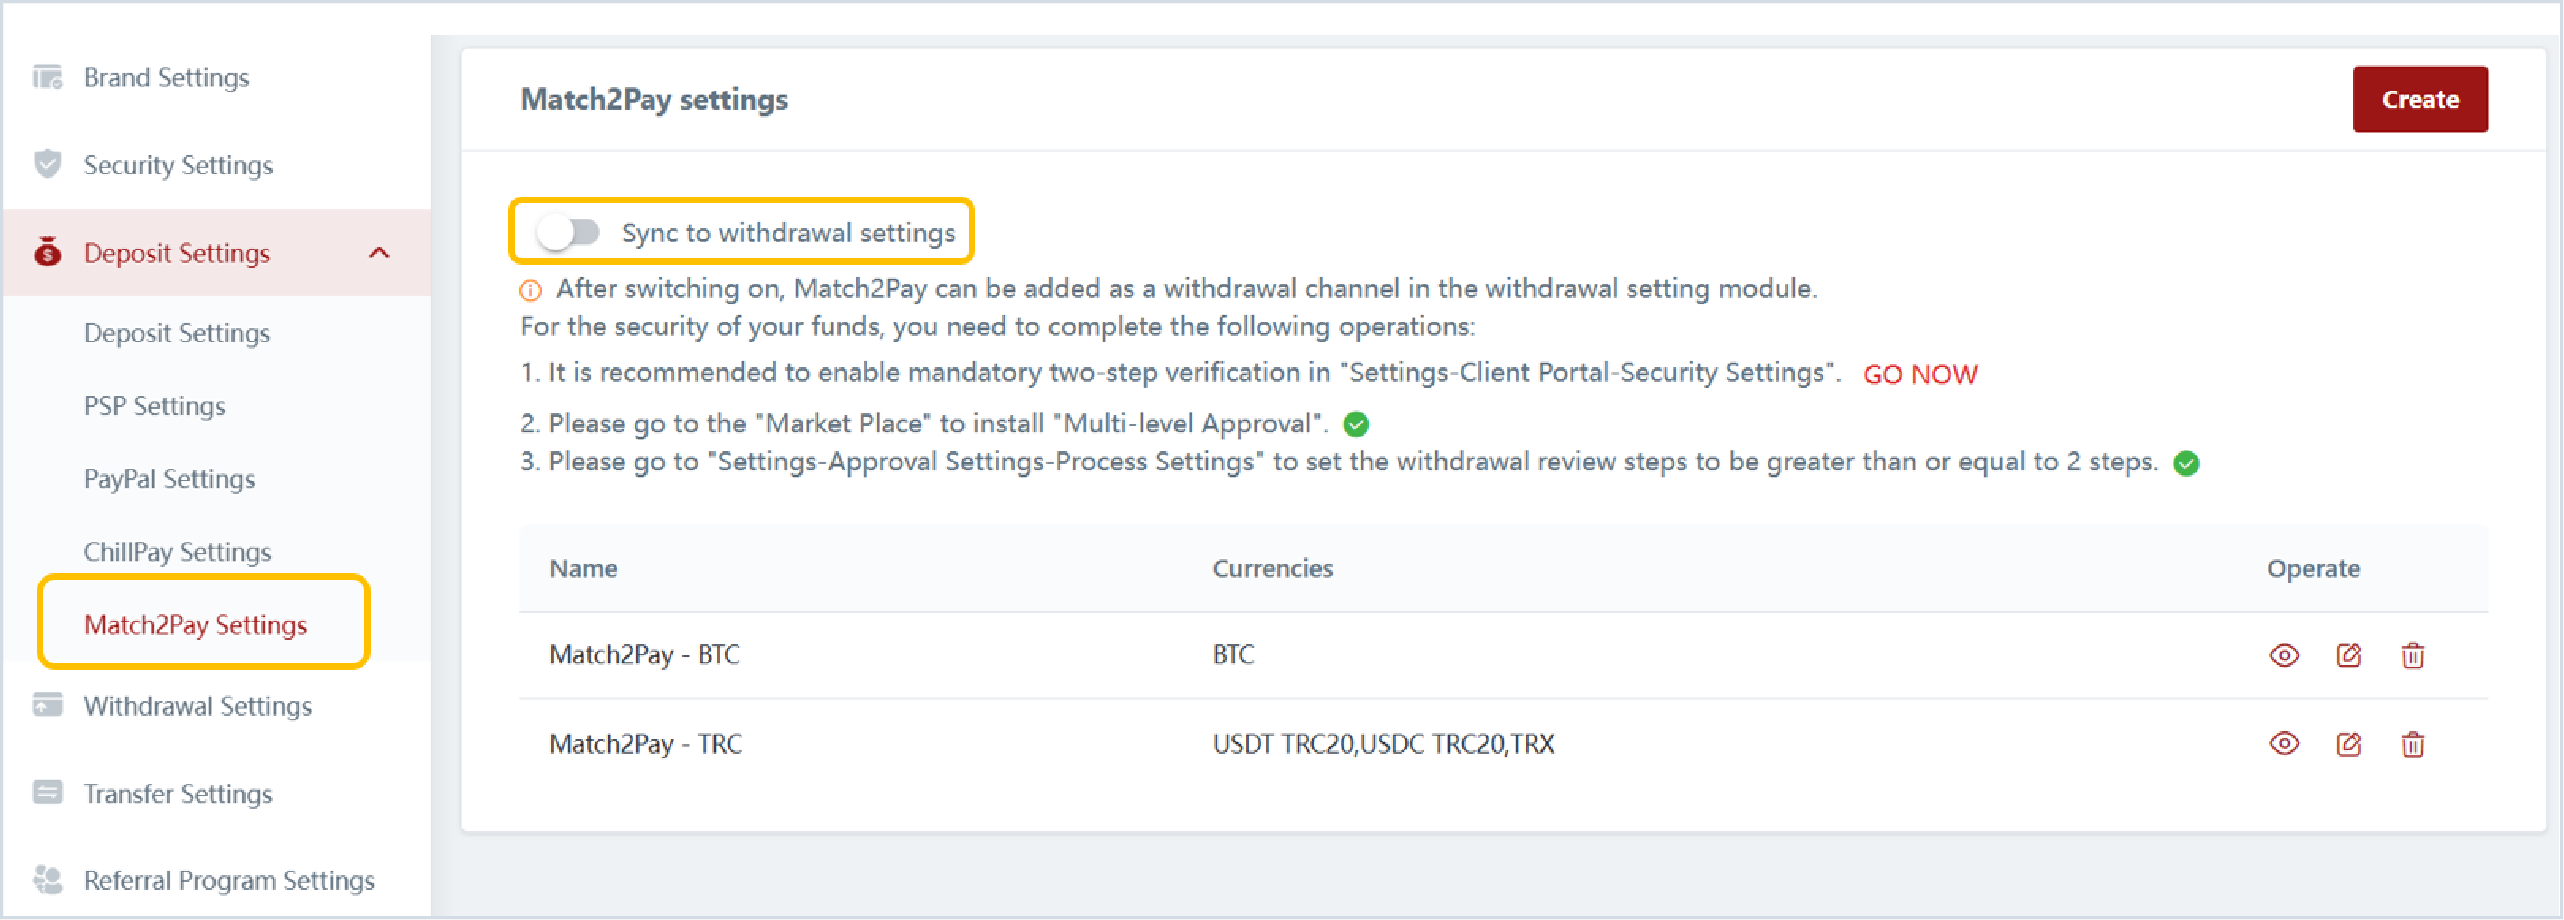Click the red Create button
Screen dimensions: 2564x920
2420,99
